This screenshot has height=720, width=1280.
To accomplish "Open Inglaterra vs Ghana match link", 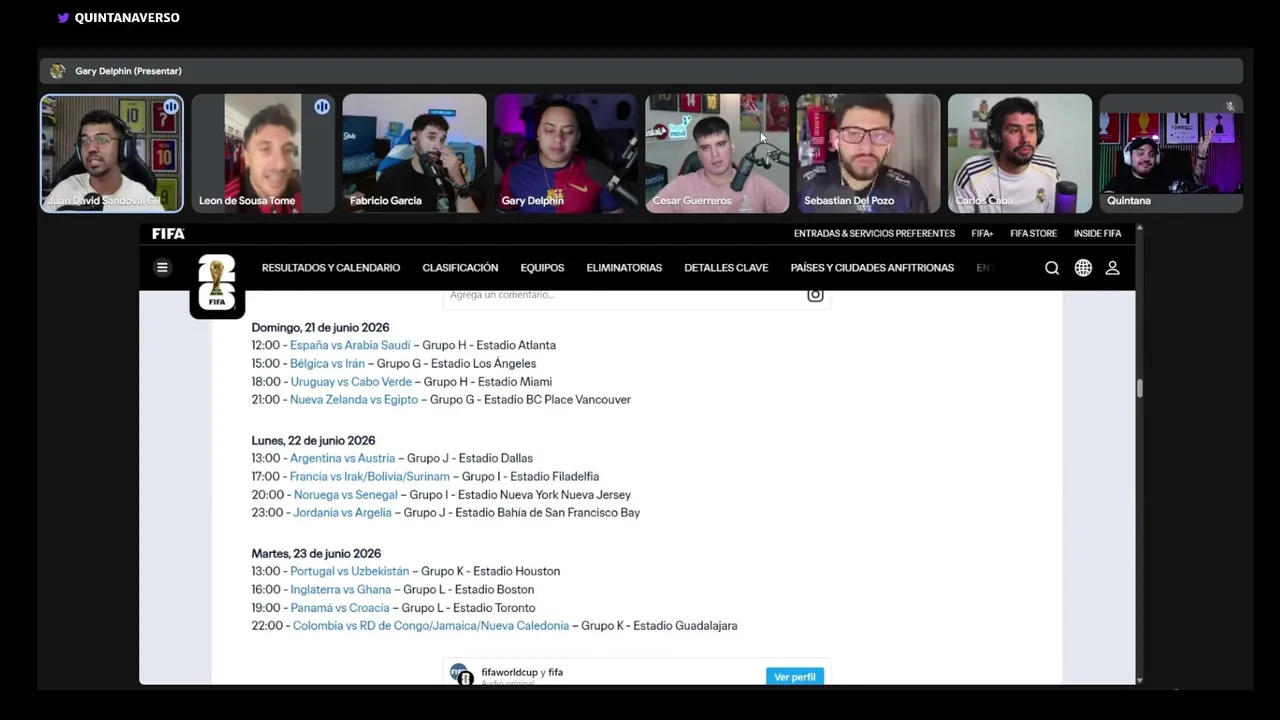I will click(340, 590).
